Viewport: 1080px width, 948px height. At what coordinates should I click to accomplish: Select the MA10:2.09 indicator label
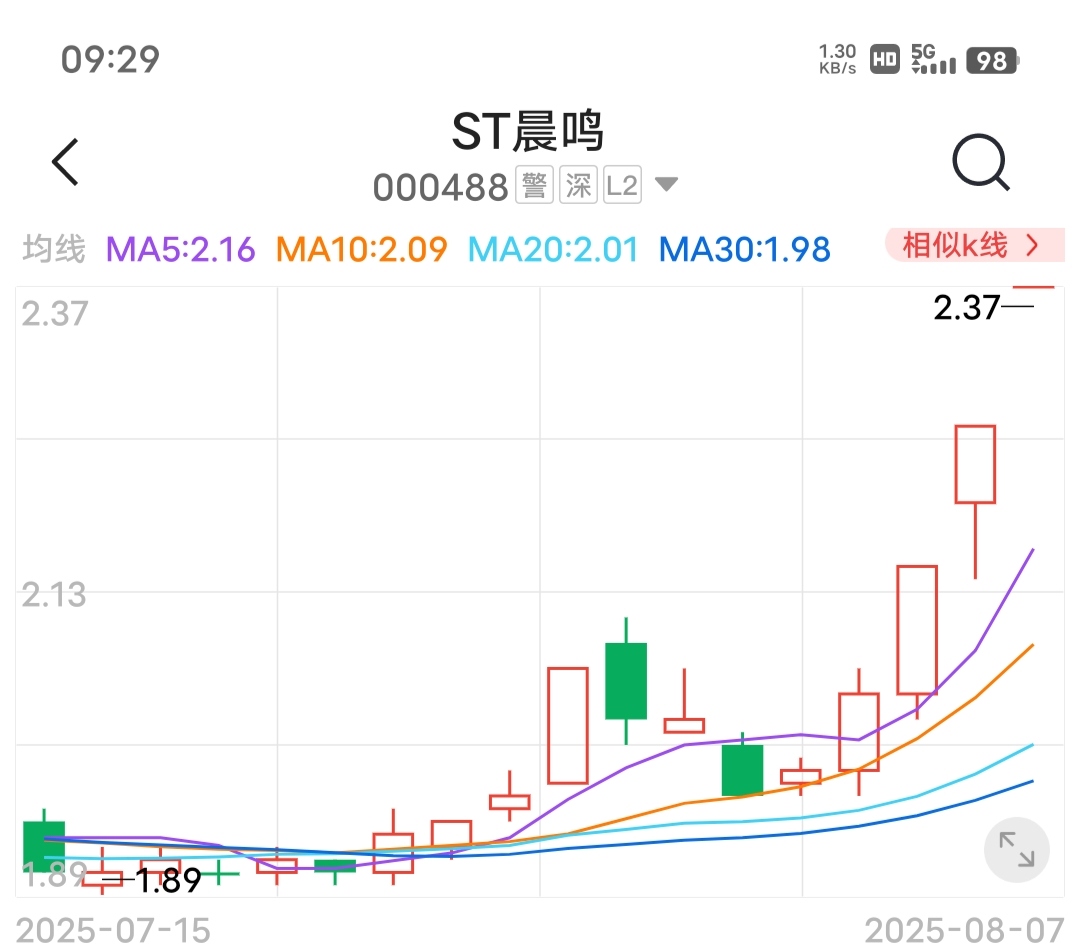click(362, 249)
